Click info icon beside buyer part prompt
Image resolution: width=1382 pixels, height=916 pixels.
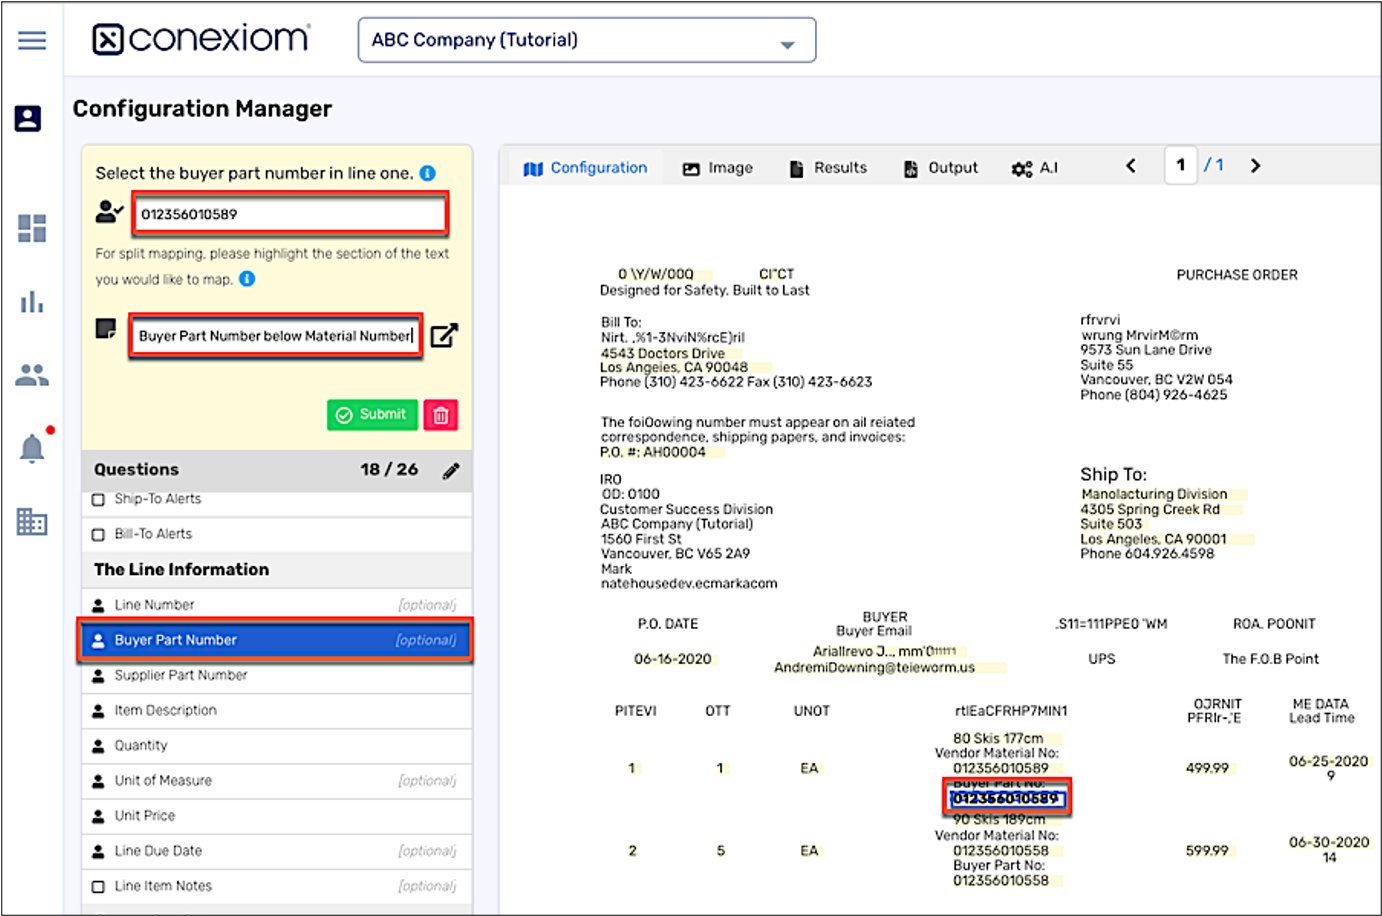click(427, 173)
